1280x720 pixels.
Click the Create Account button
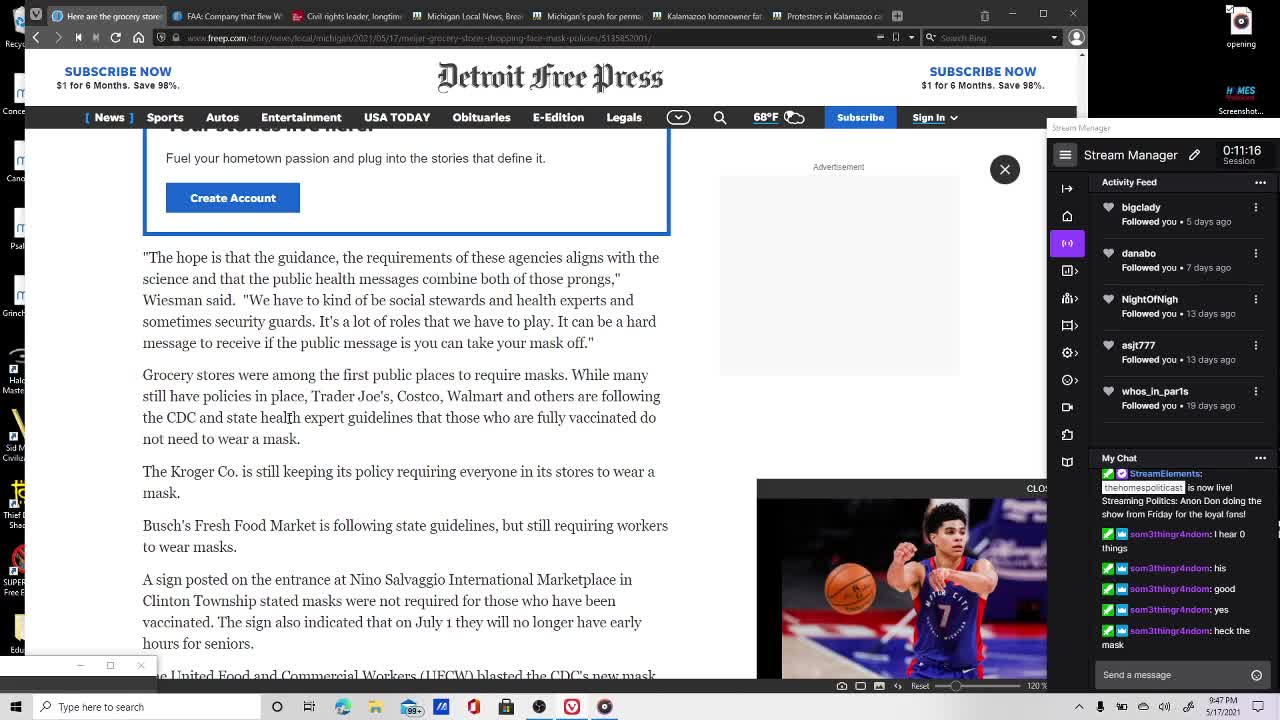(x=233, y=198)
